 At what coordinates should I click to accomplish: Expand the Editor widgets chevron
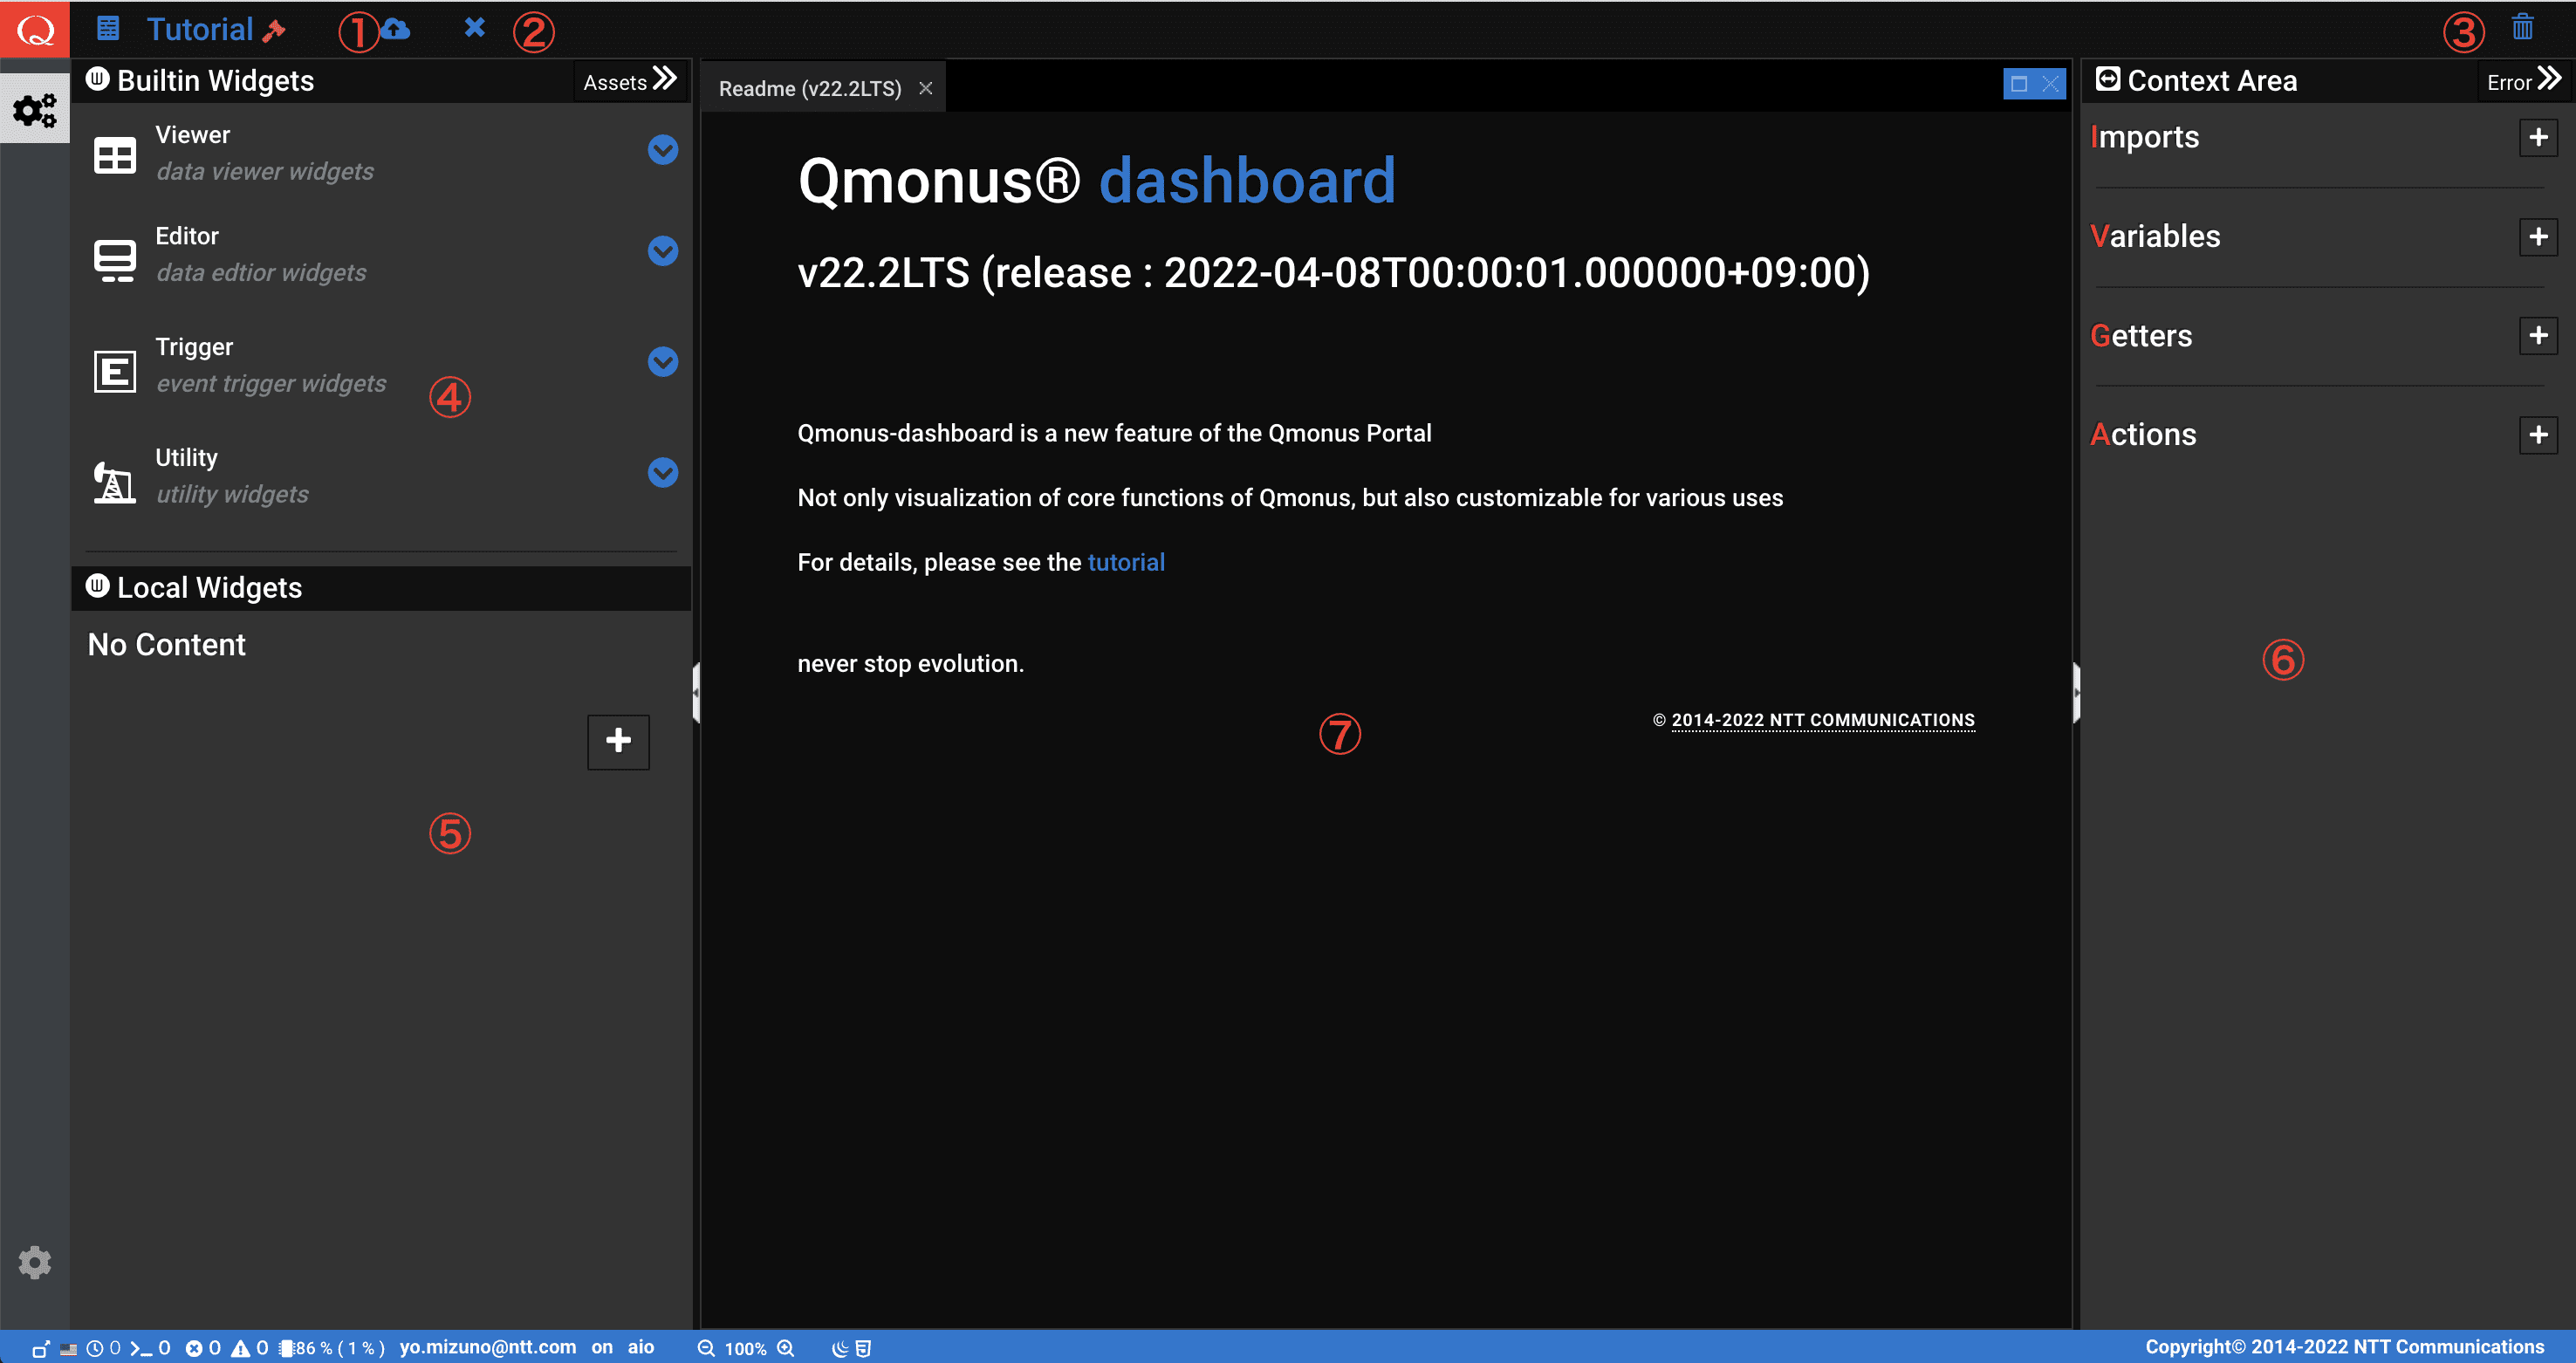(663, 251)
